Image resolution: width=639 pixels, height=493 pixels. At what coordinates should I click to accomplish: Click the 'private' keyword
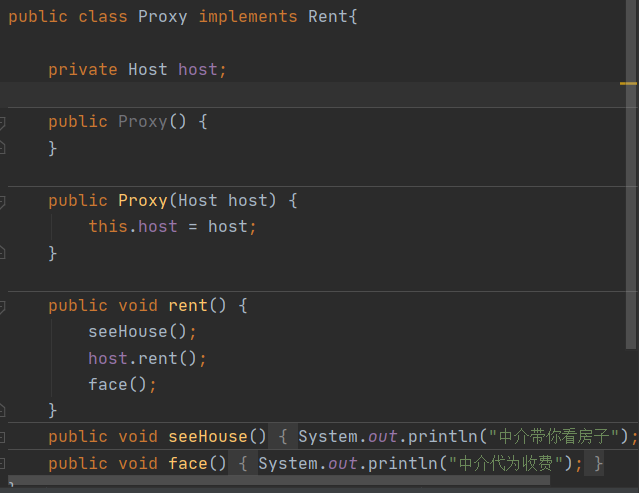coord(83,70)
